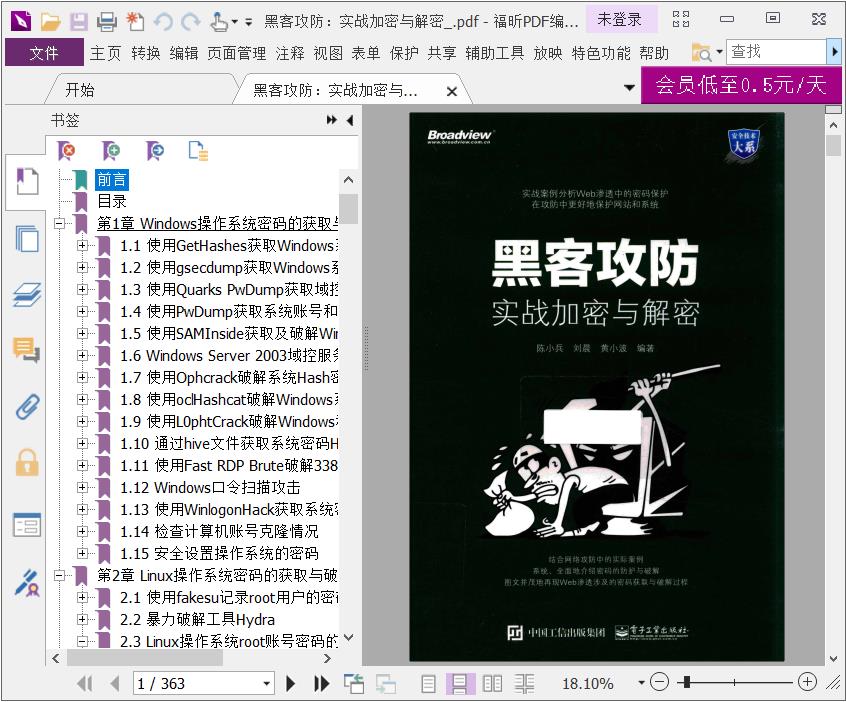Switch to the 开始 document tab
The image size is (846, 702).
point(80,90)
